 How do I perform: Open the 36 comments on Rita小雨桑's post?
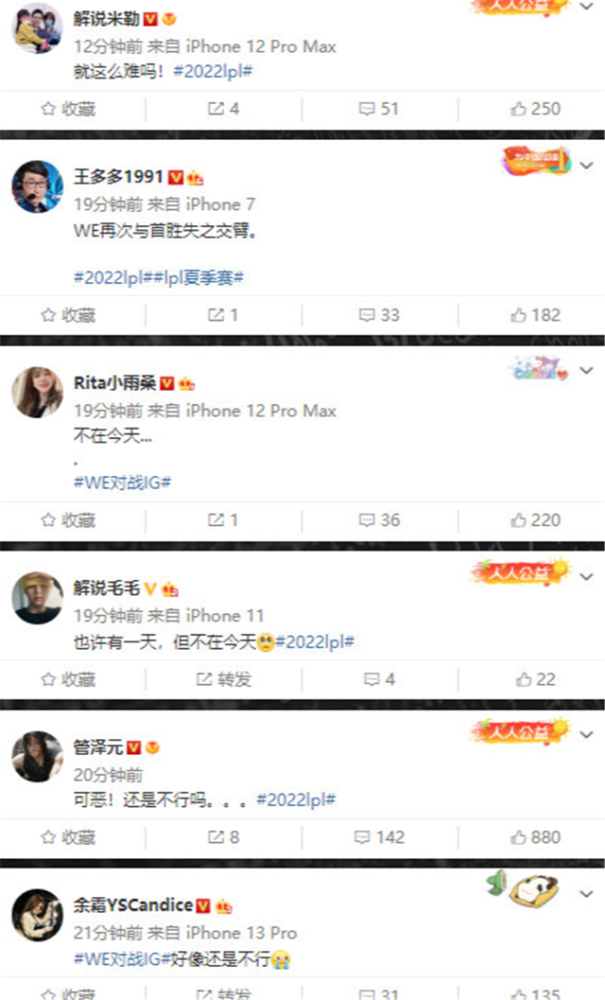pyautogui.click(x=379, y=520)
